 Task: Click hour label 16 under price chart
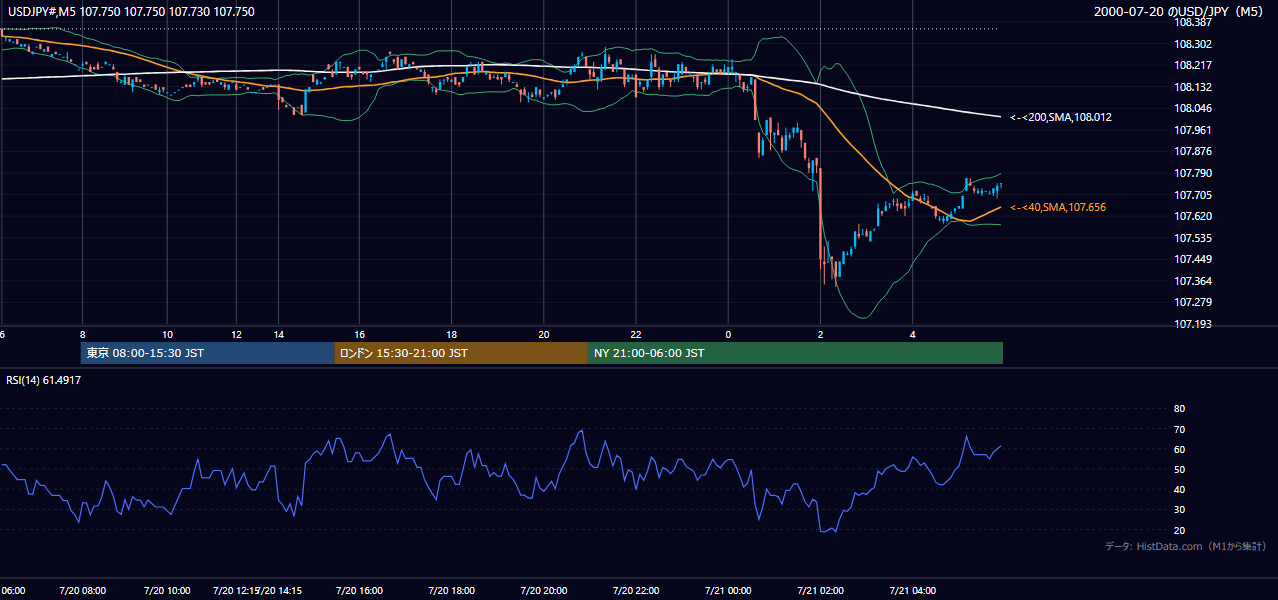click(359, 334)
